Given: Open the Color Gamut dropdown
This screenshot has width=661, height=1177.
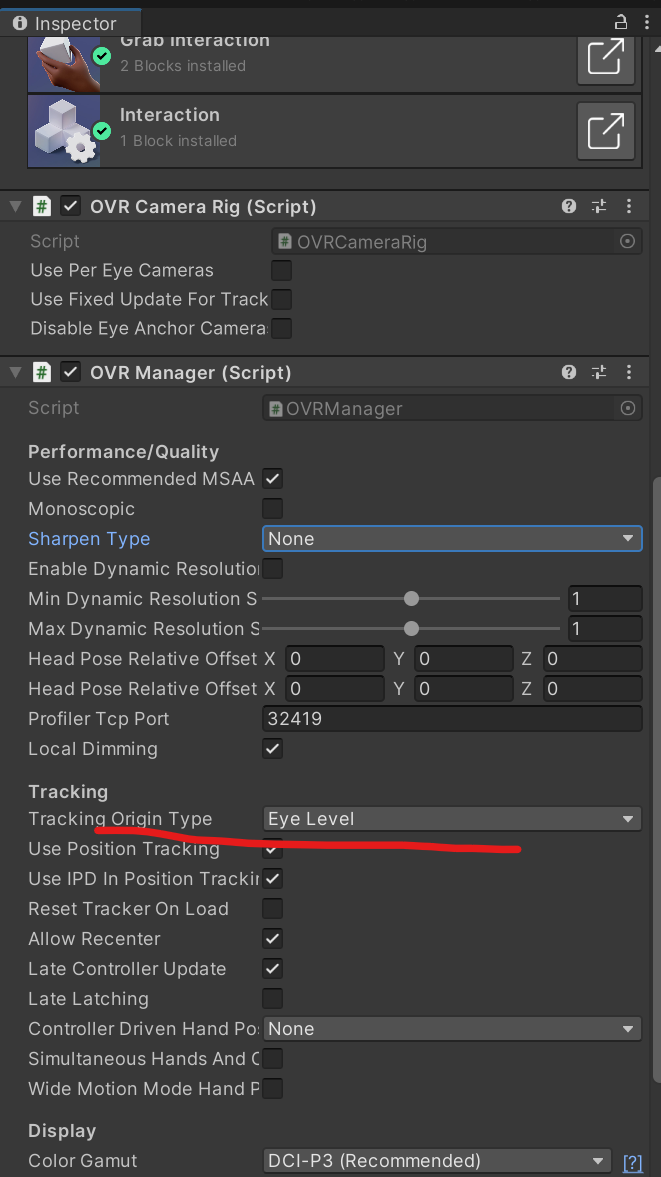Looking at the screenshot, I should pos(437,1160).
